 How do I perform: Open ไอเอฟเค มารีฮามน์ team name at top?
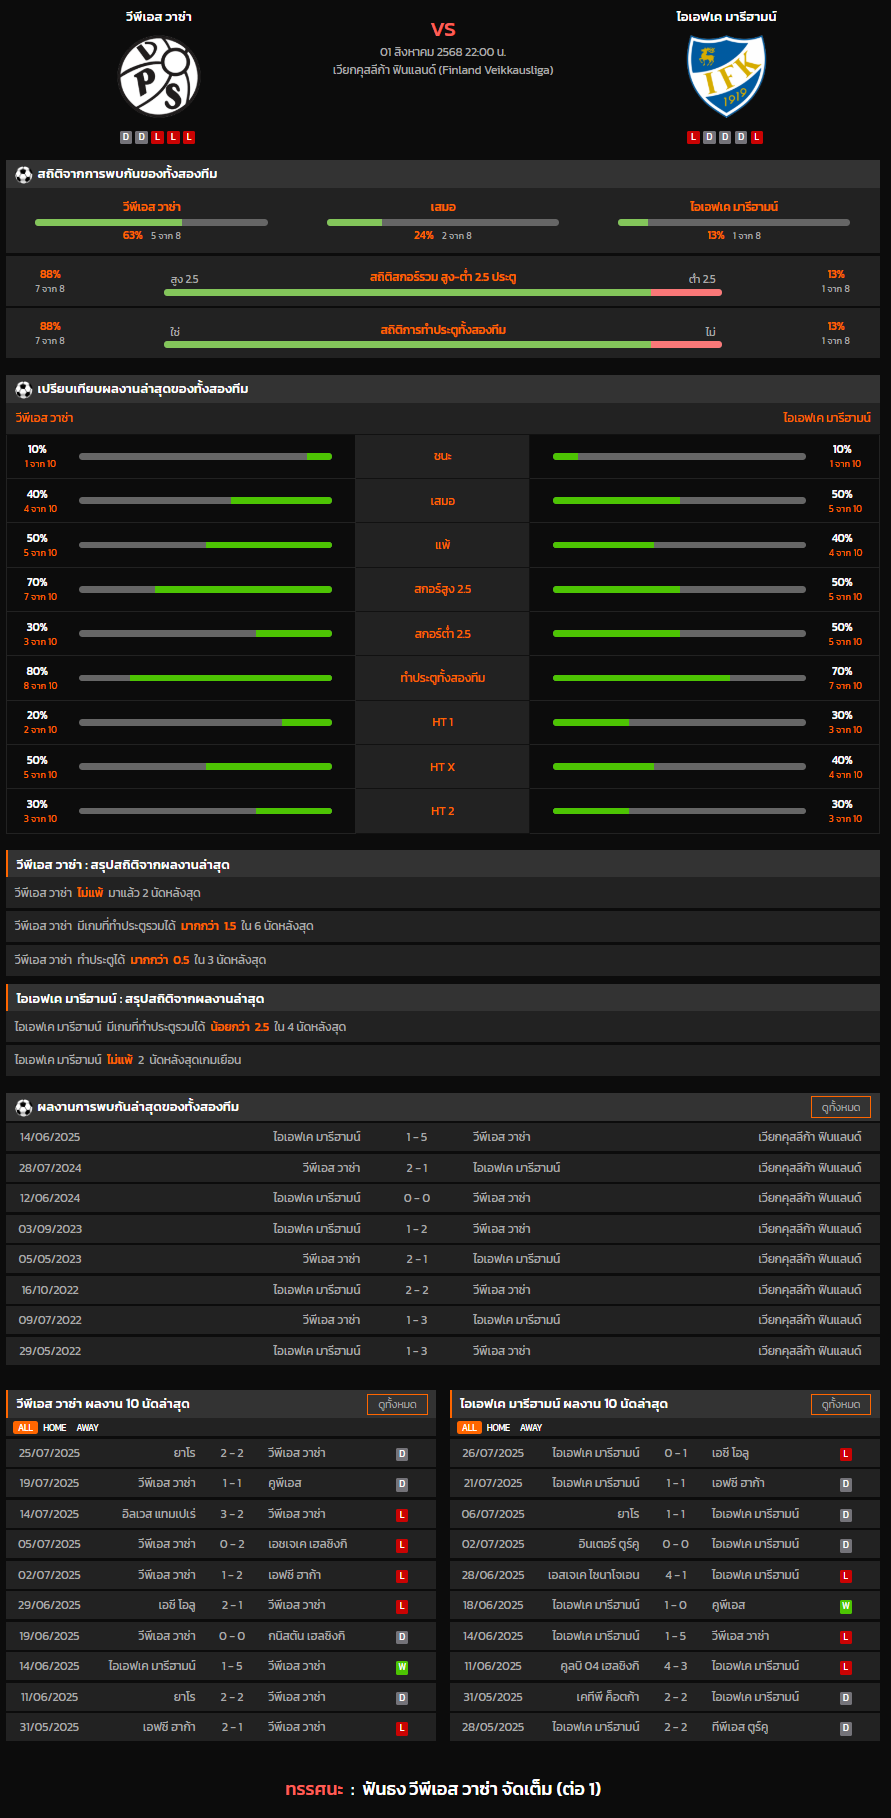[726, 17]
